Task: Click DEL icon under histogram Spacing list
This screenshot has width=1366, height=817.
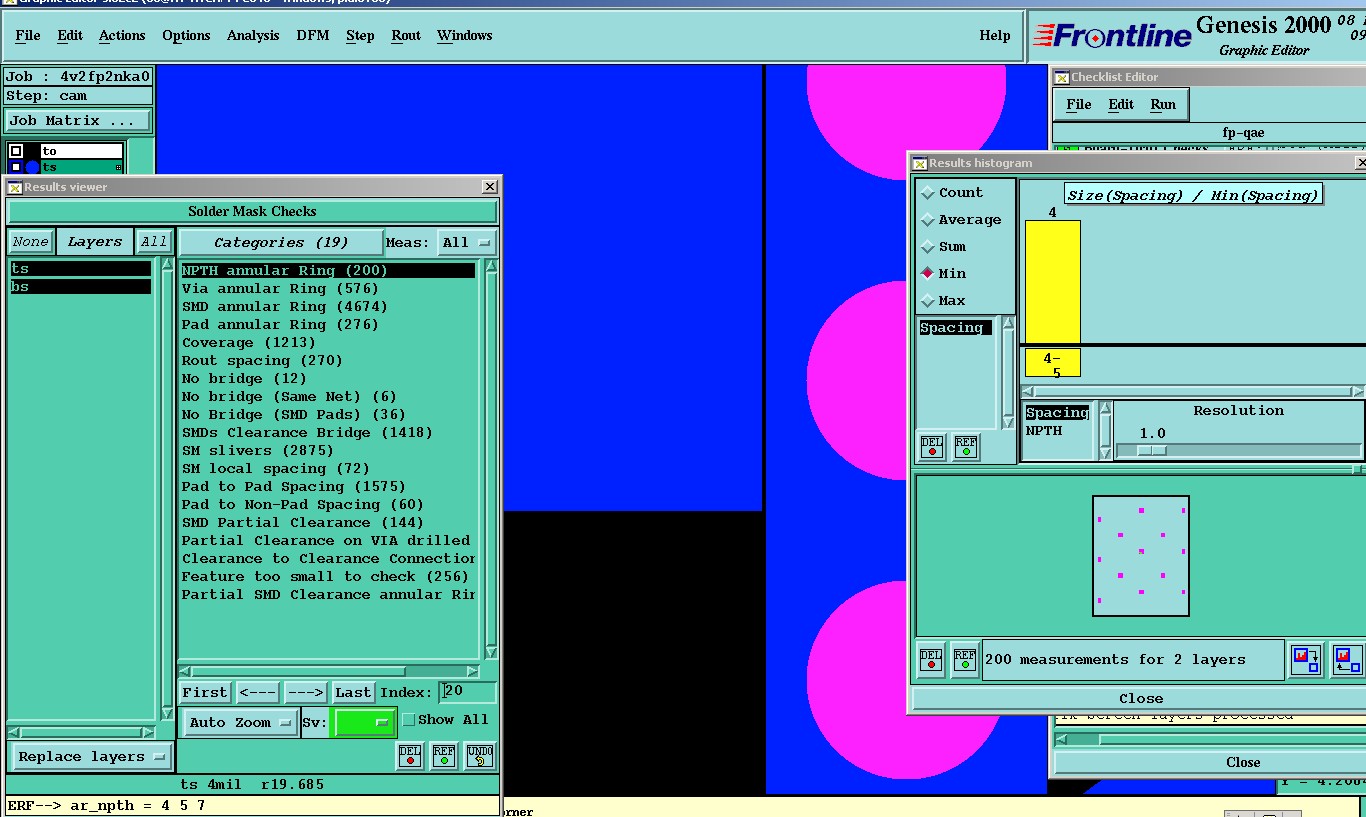Action: pos(932,448)
